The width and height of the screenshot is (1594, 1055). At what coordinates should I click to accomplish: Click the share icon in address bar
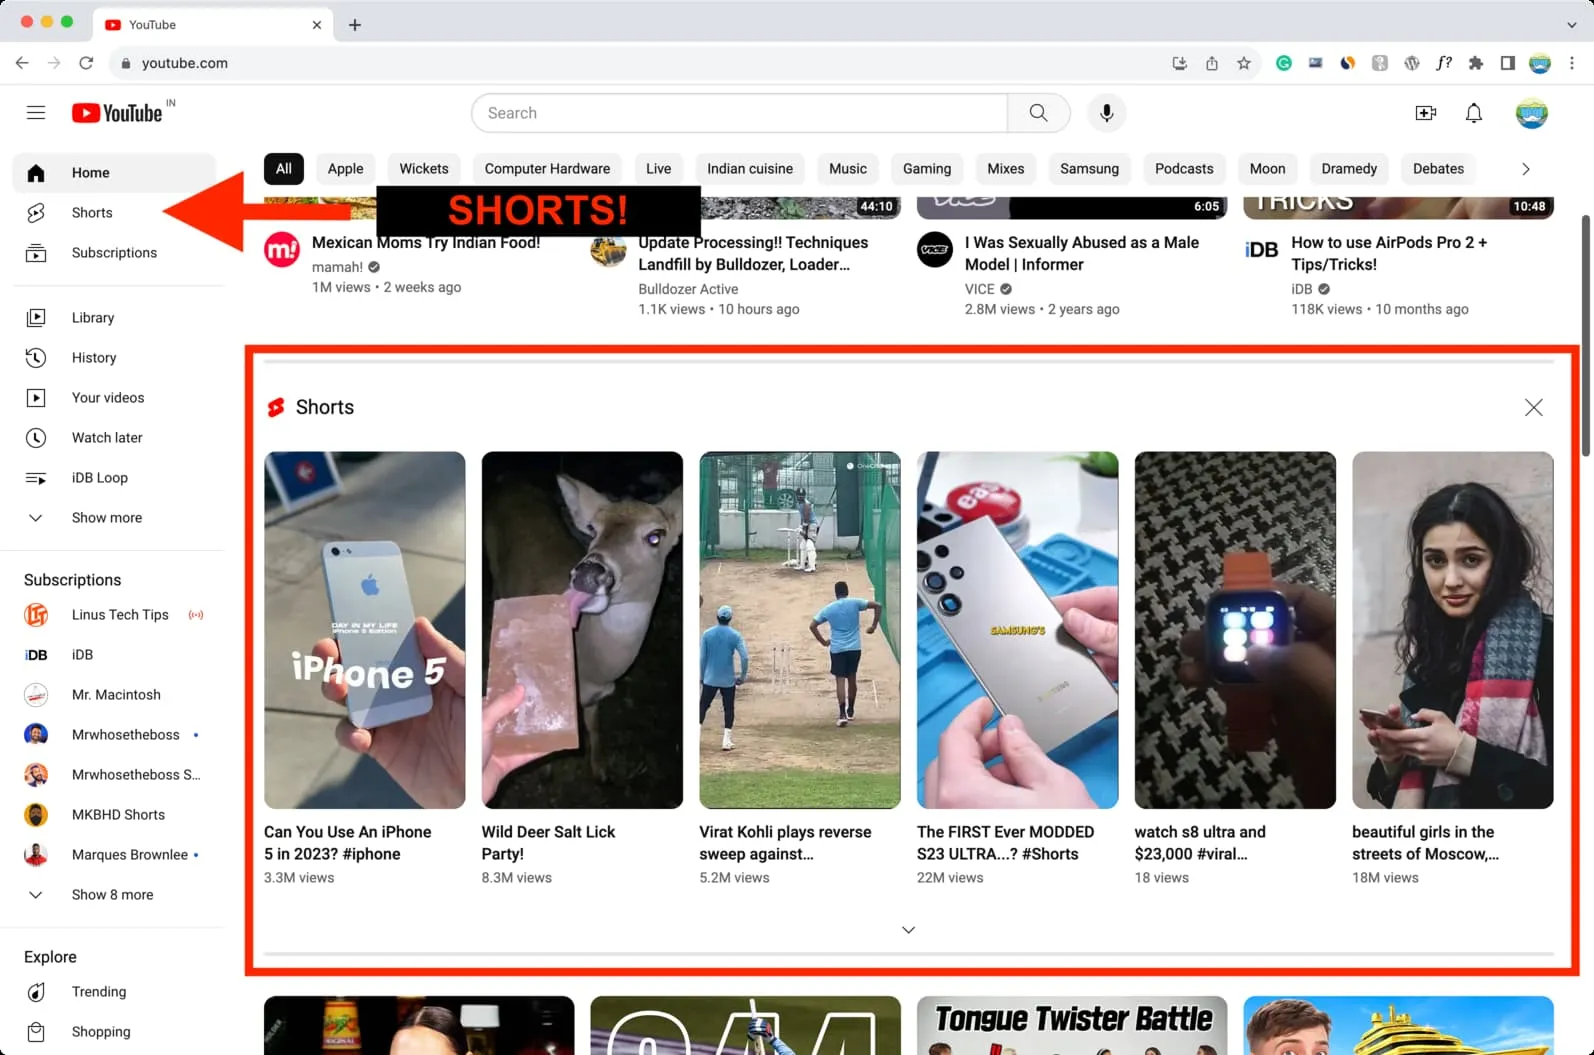point(1212,63)
